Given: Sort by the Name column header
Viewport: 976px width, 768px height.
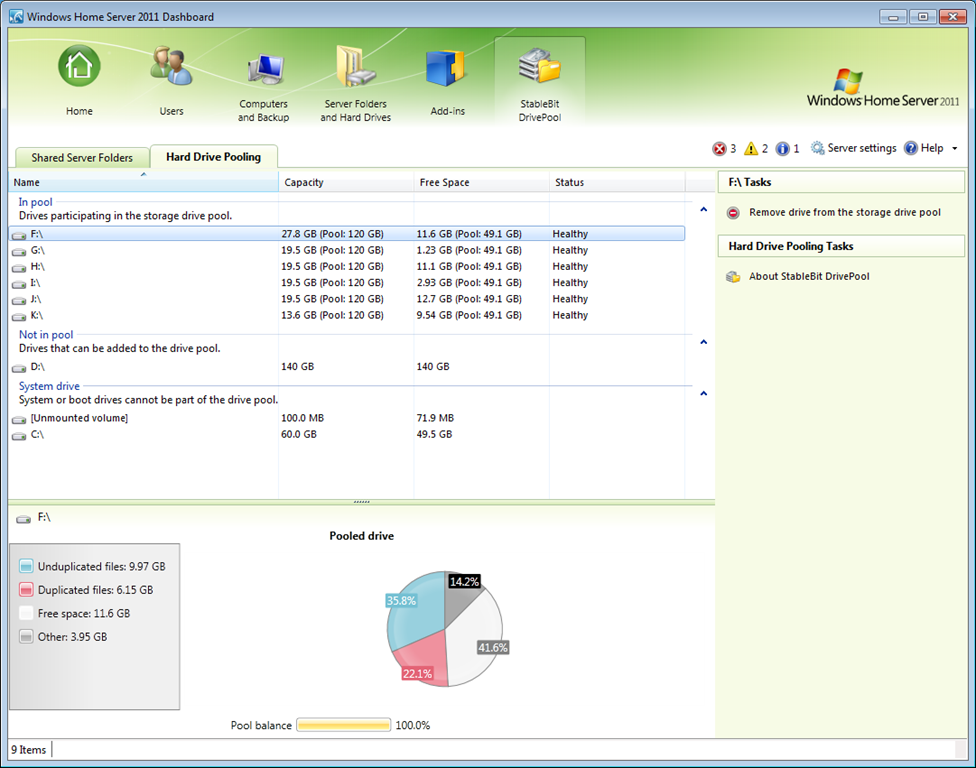Looking at the screenshot, I should point(143,182).
